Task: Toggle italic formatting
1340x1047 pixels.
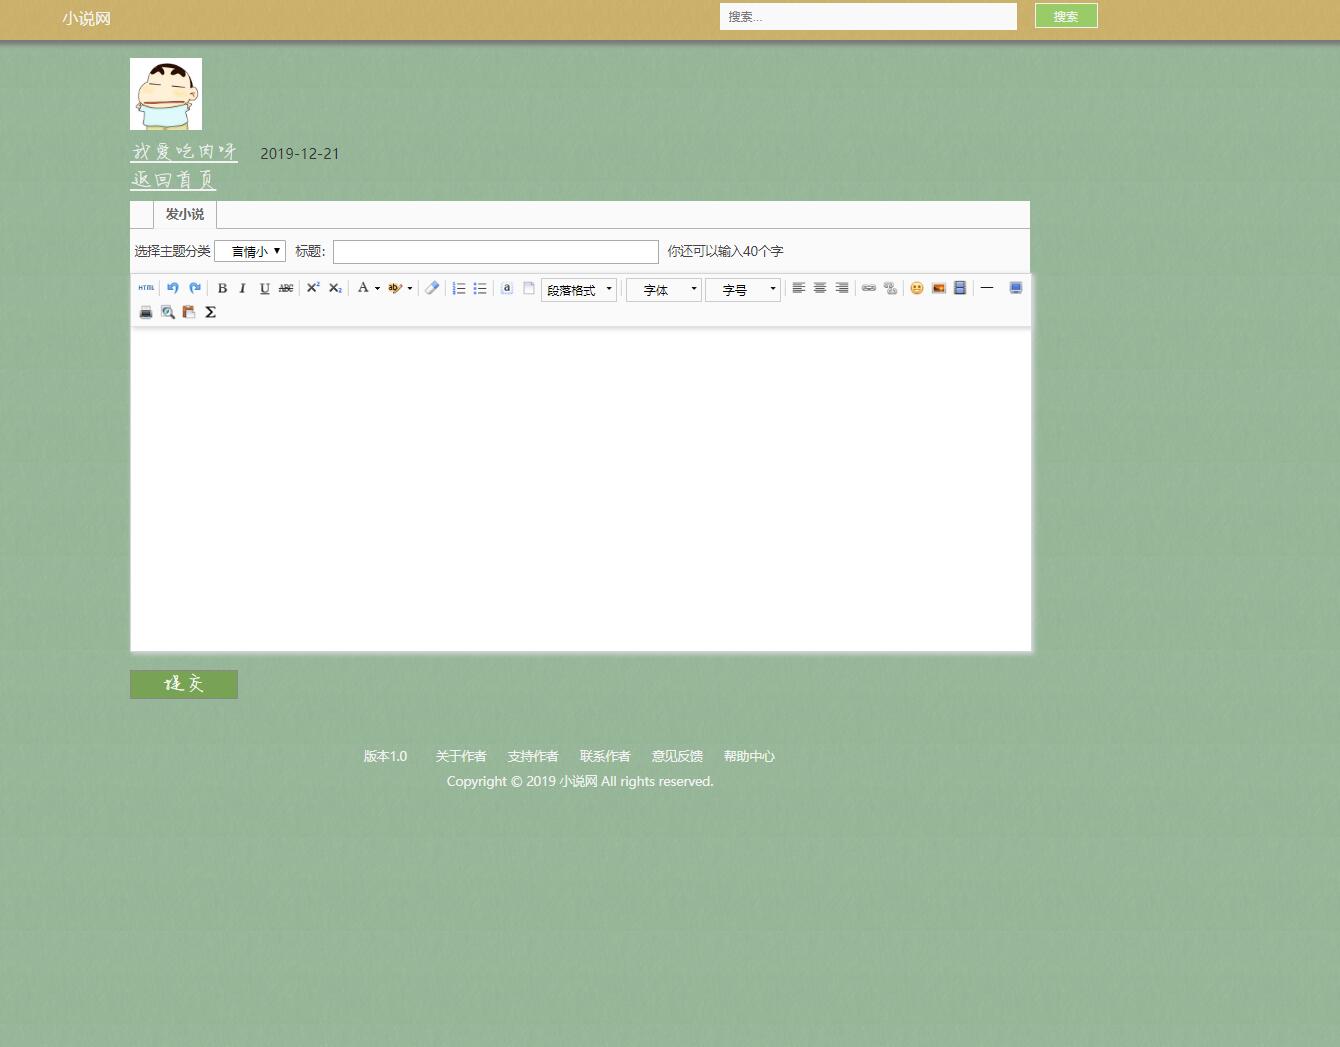Action: (x=242, y=288)
